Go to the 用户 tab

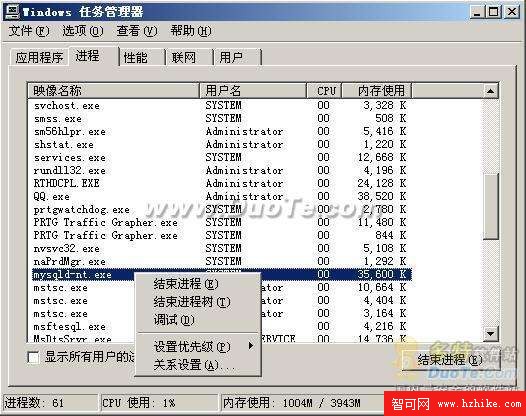(238, 57)
